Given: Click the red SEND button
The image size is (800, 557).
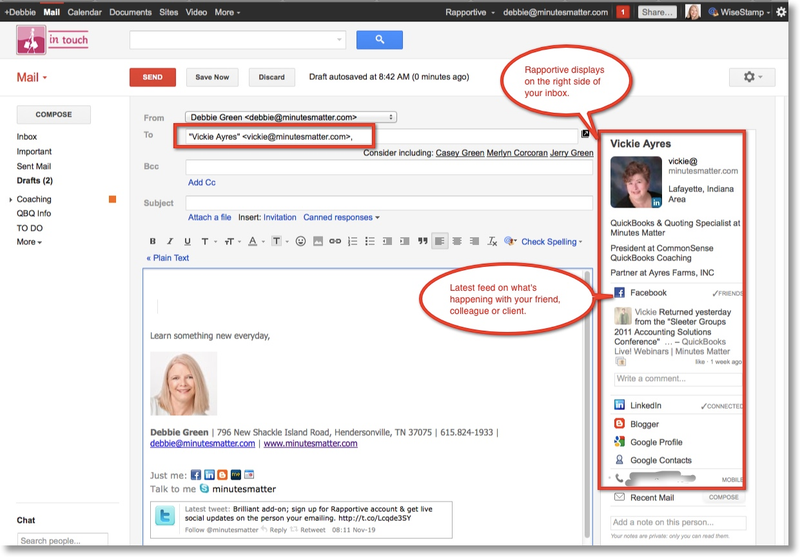Looking at the screenshot, I should click(153, 77).
